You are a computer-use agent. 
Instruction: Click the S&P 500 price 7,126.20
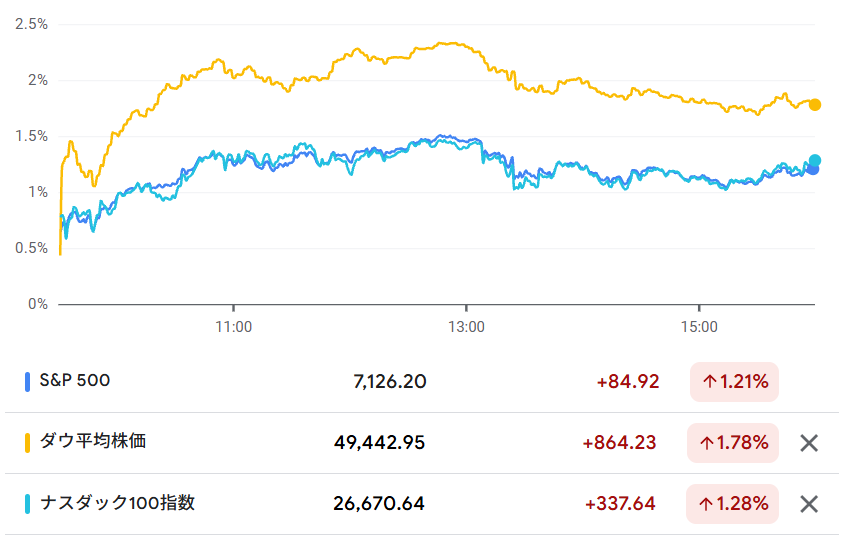pyautogui.click(x=390, y=381)
